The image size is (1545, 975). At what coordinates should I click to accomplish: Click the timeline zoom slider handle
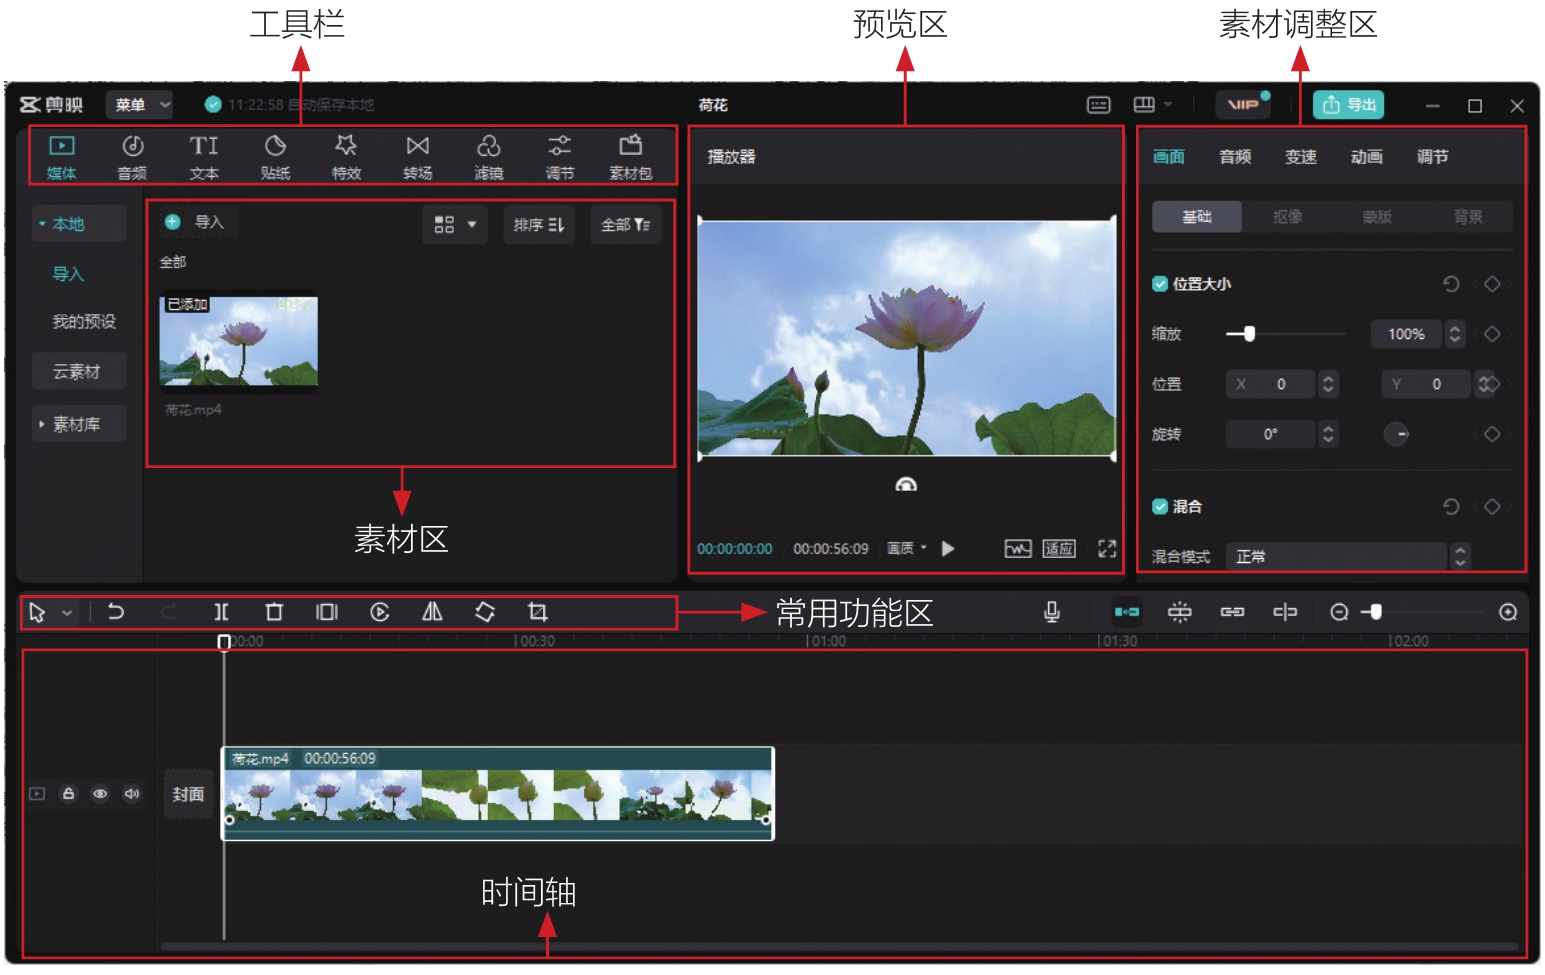[x=1377, y=612]
